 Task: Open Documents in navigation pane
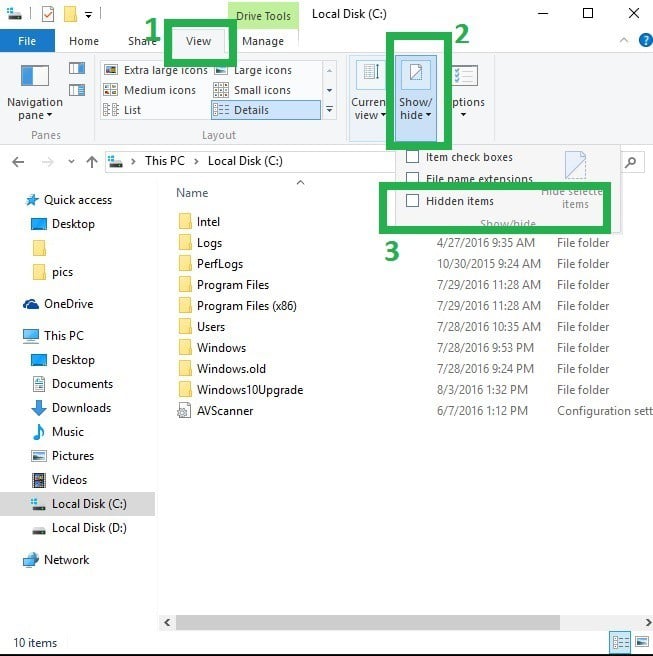pos(82,384)
